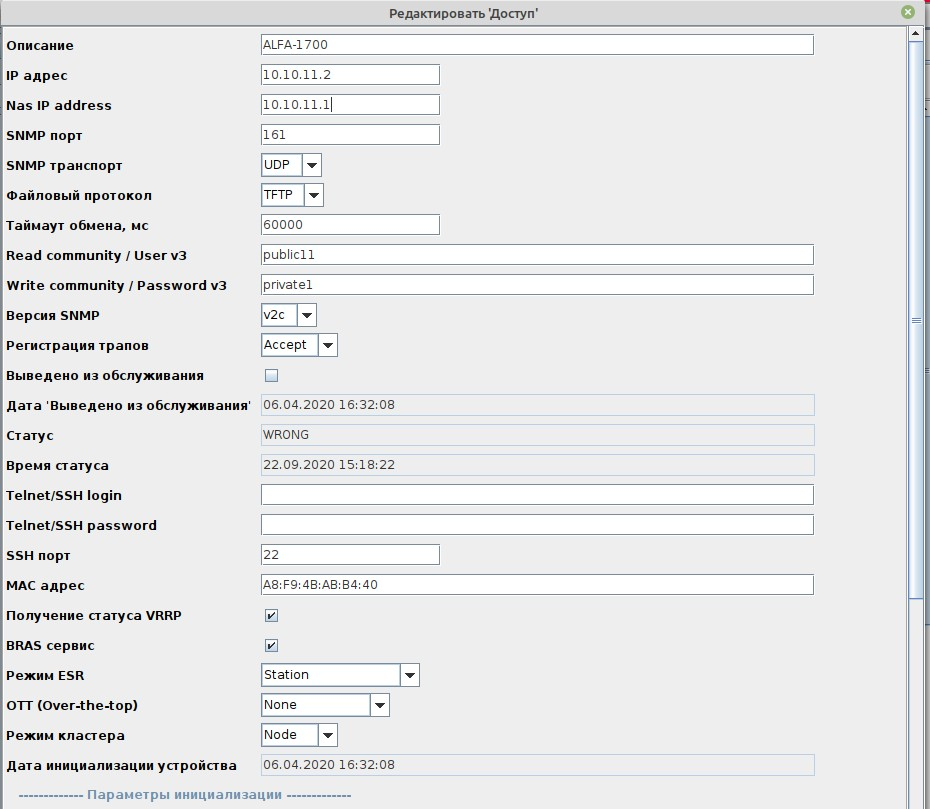Uncheck 'Получение статуса VRRP' checkbox
Image resolution: width=930 pixels, height=809 pixels.
[x=270, y=616]
